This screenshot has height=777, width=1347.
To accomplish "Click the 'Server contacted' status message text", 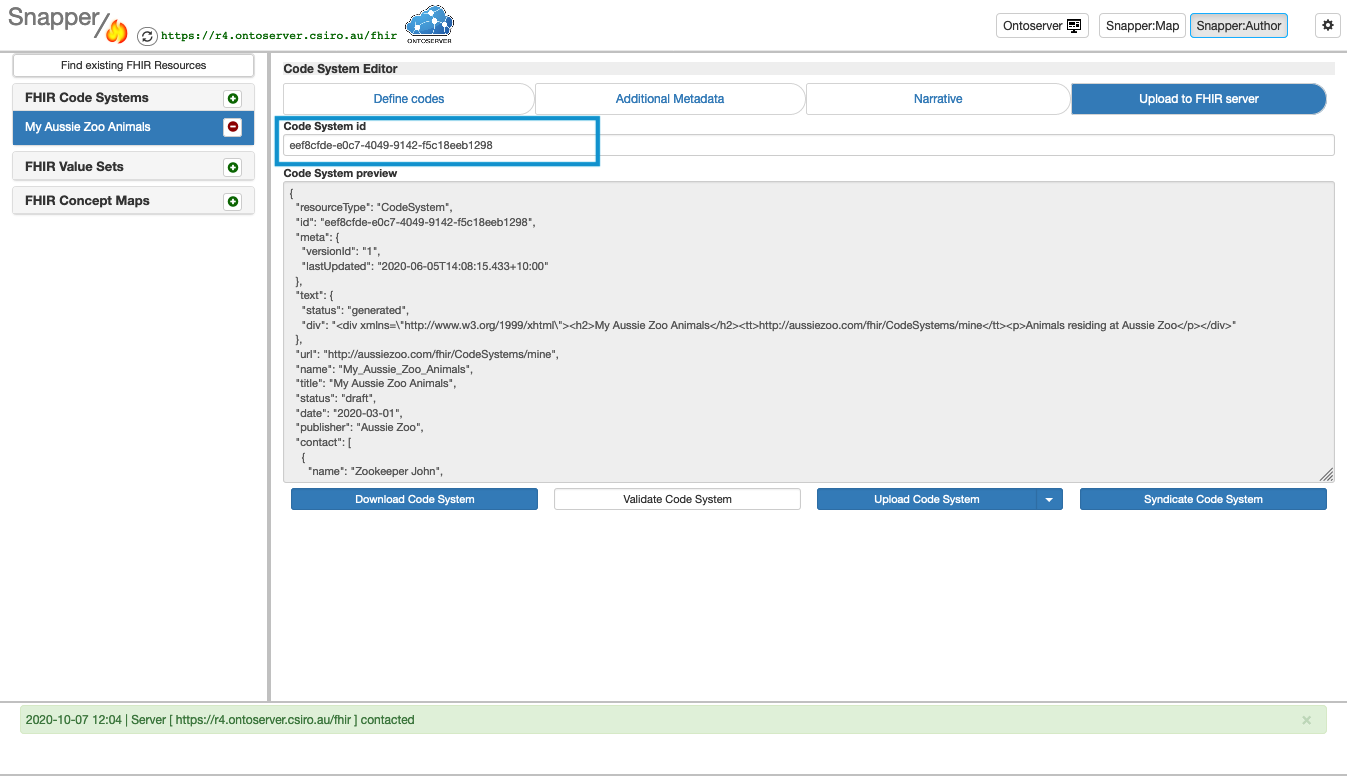I will [x=220, y=720].
